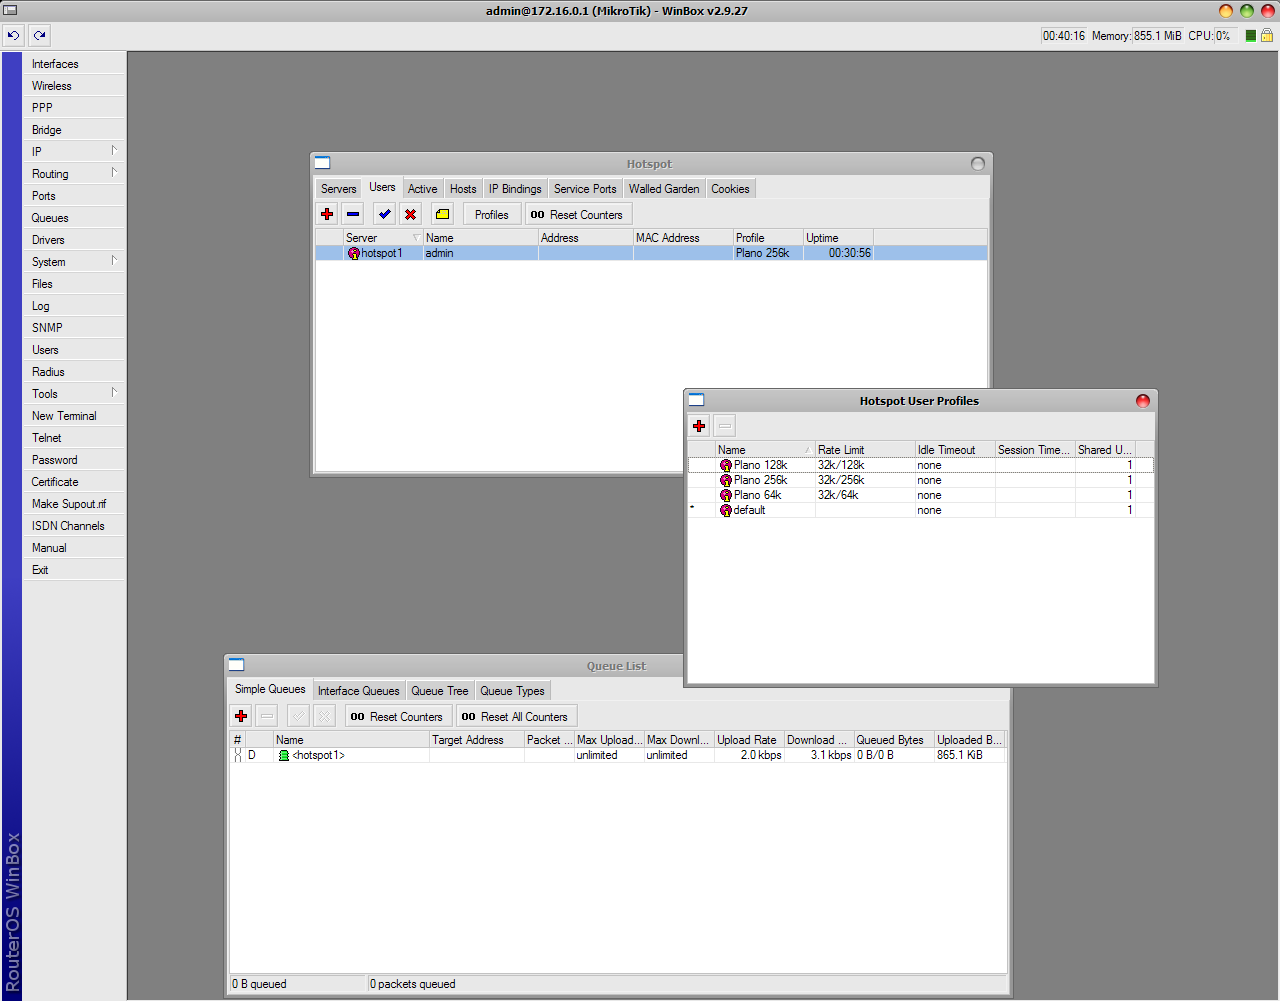Open the Log from the sidebar
Image resolution: width=1280 pixels, height=1001 pixels.
pyautogui.click(x=74, y=306)
